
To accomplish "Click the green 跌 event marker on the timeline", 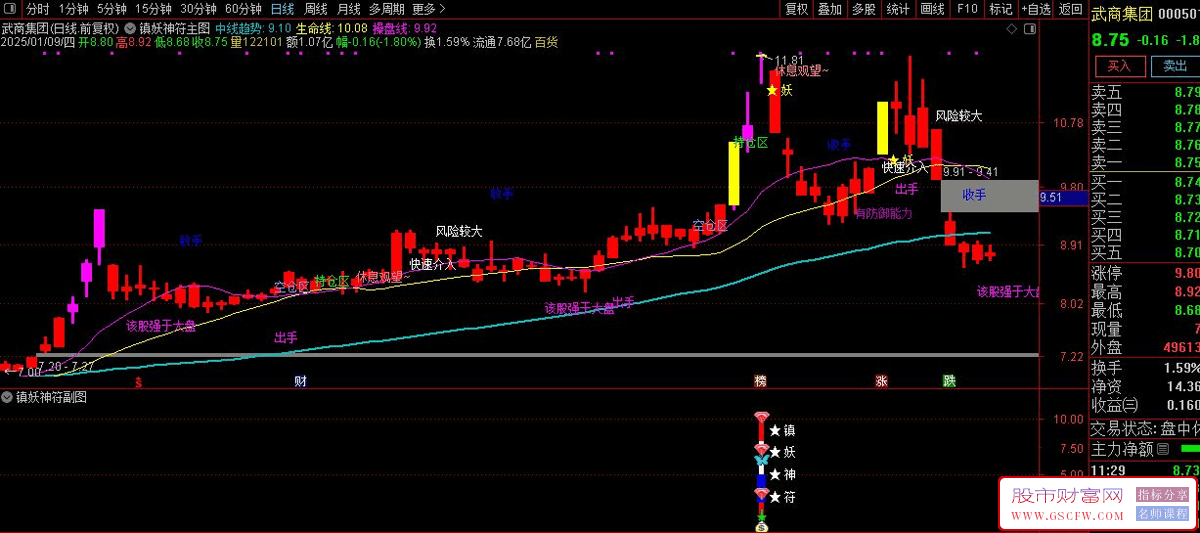I will click(949, 381).
